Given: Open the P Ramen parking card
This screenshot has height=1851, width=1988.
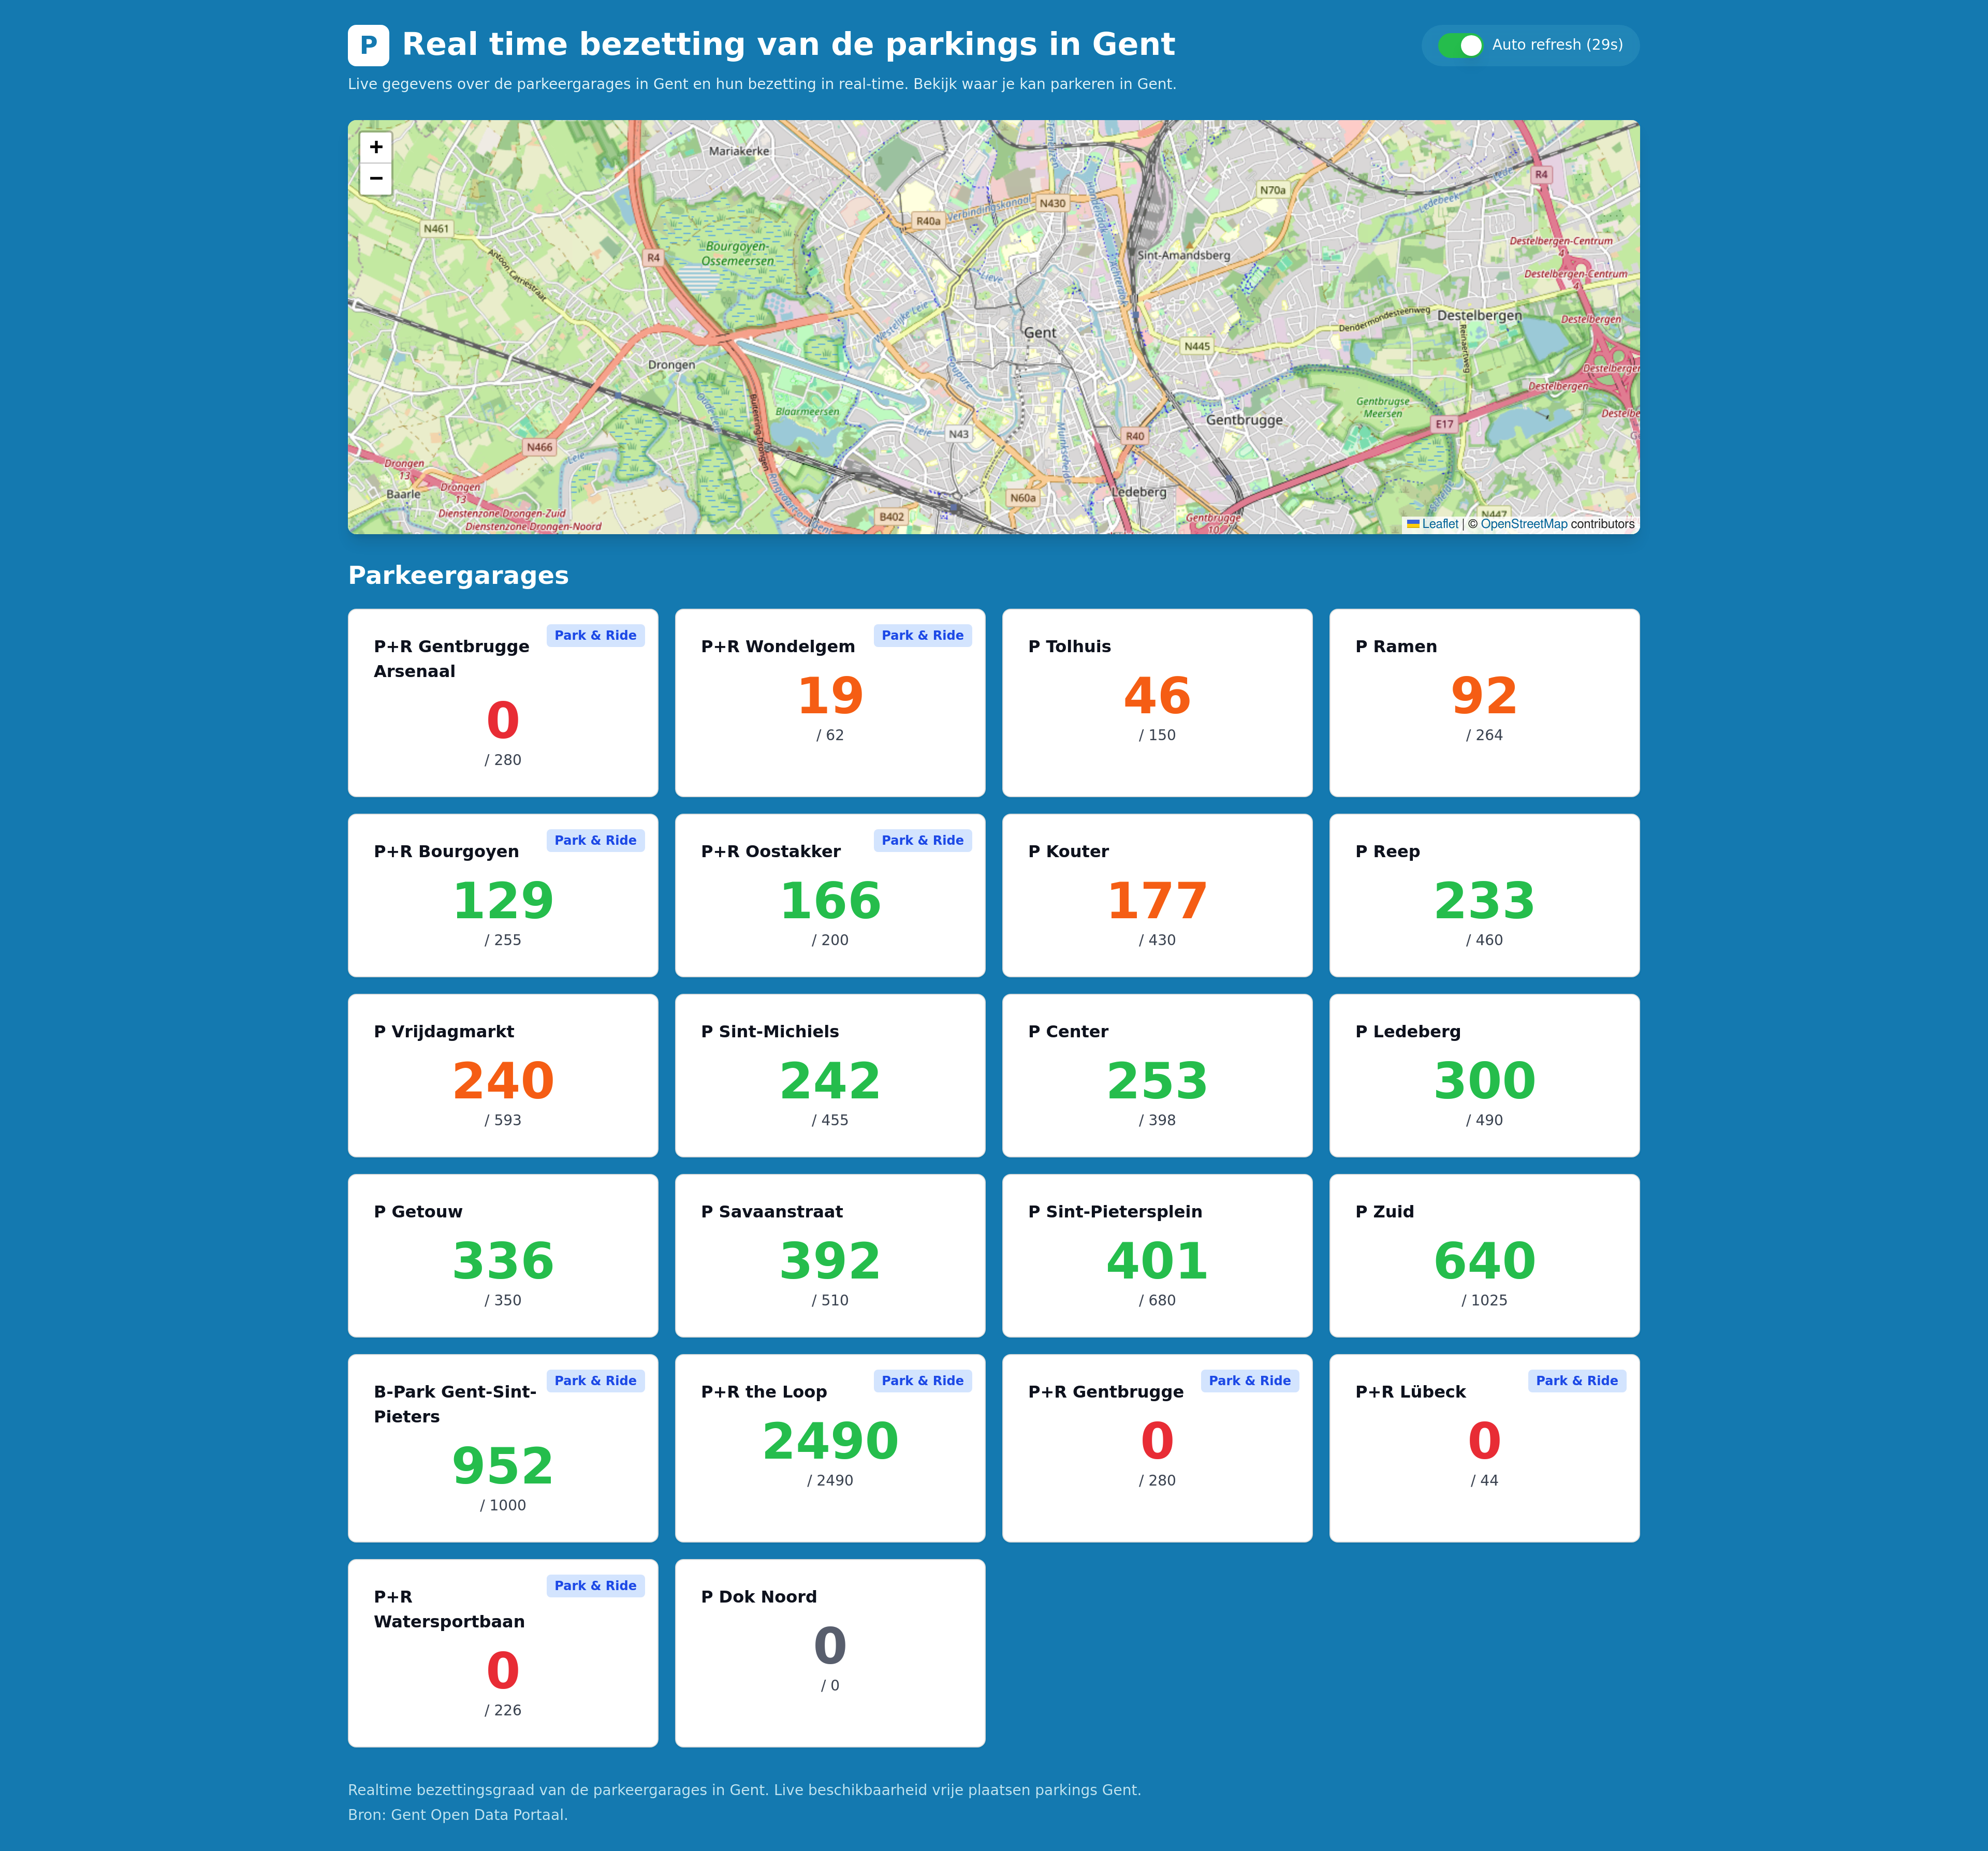Looking at the screenshot, I should pyautogui.click(x=1483, y=702).
